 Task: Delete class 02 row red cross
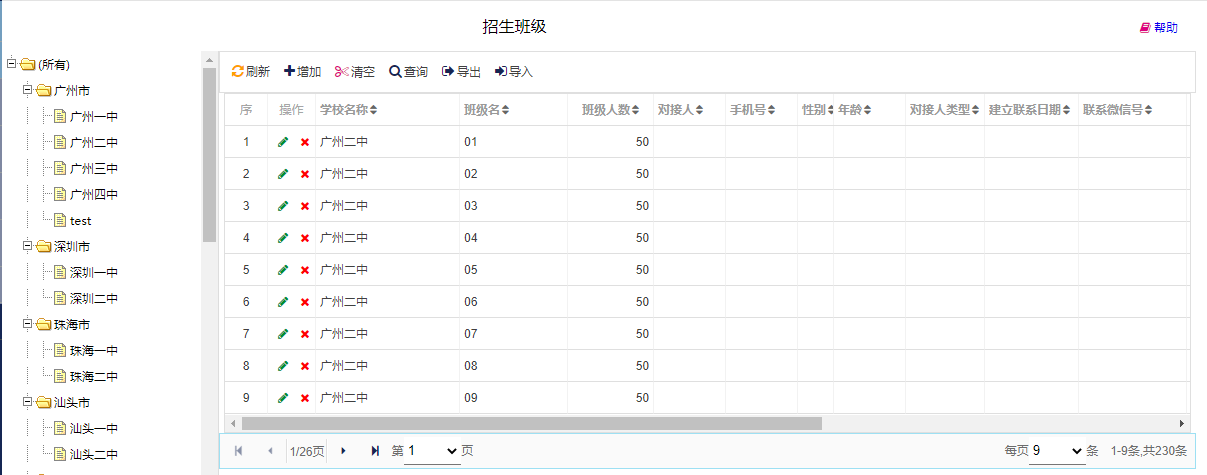point(305,174)
